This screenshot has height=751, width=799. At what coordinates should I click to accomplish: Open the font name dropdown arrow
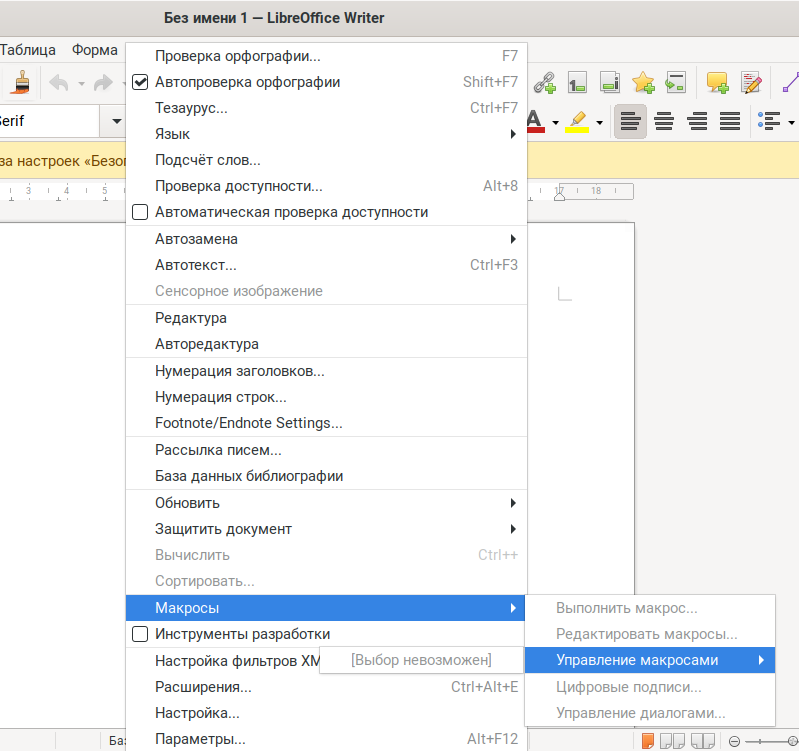pos(116,121)
